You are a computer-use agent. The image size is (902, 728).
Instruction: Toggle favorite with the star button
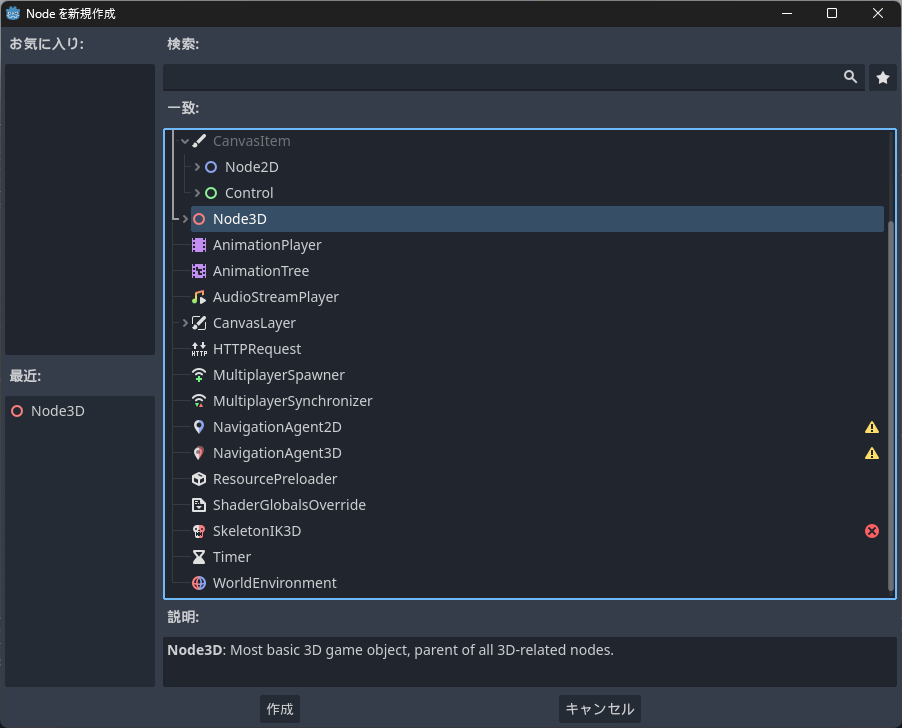(883, 78)
